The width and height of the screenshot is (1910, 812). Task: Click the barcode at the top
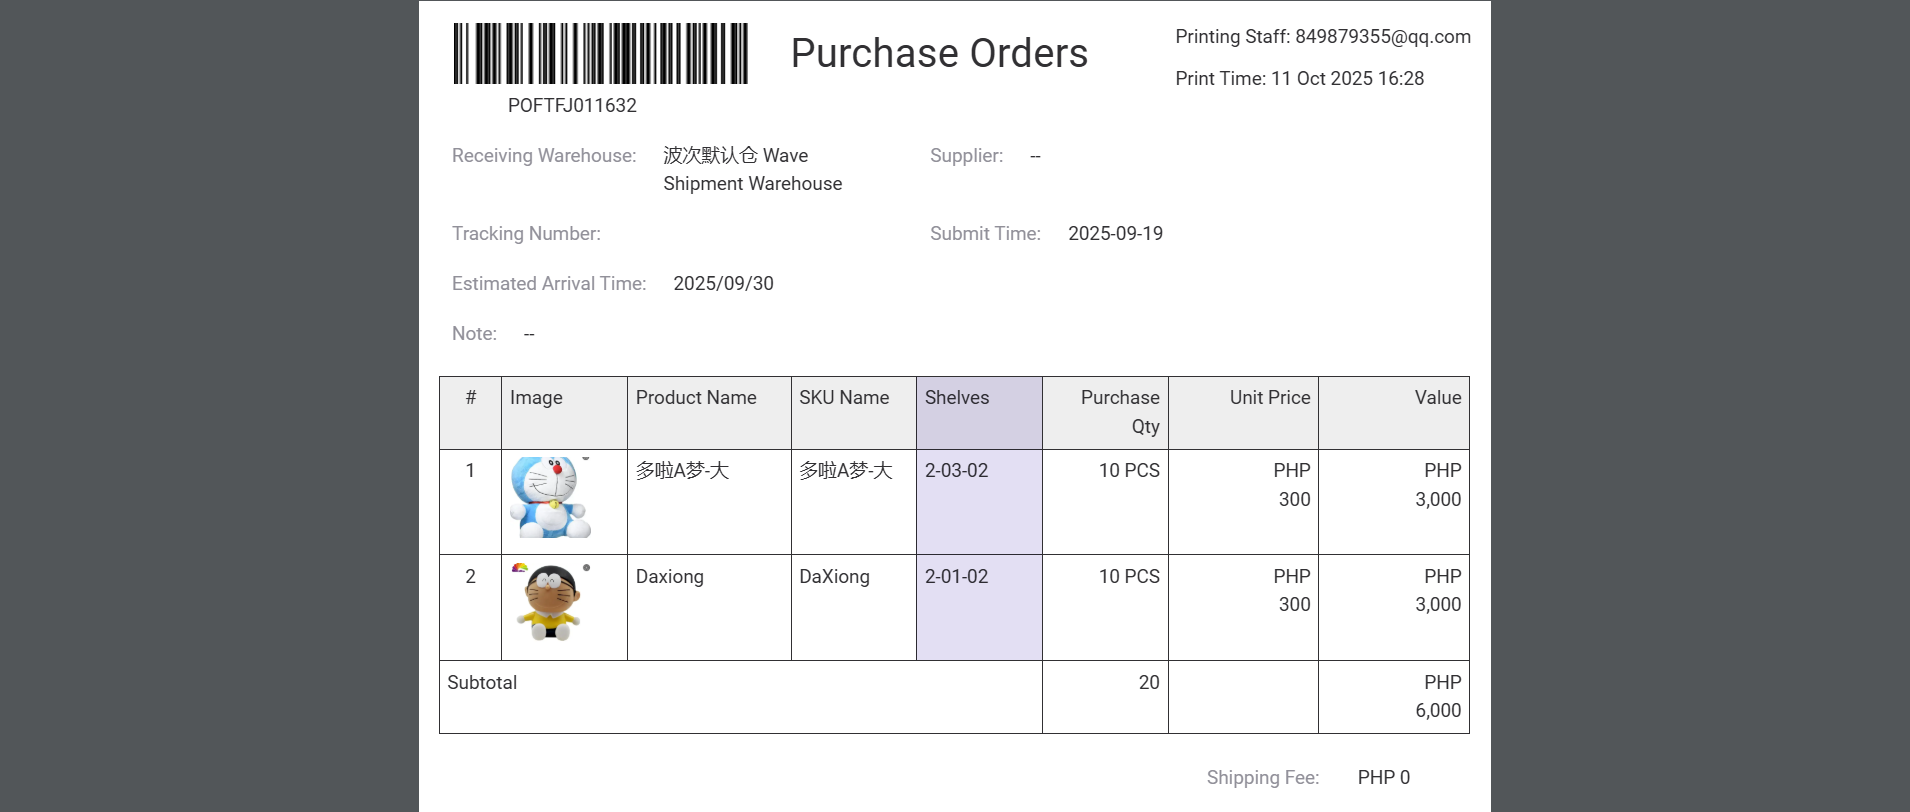[600, 54]
